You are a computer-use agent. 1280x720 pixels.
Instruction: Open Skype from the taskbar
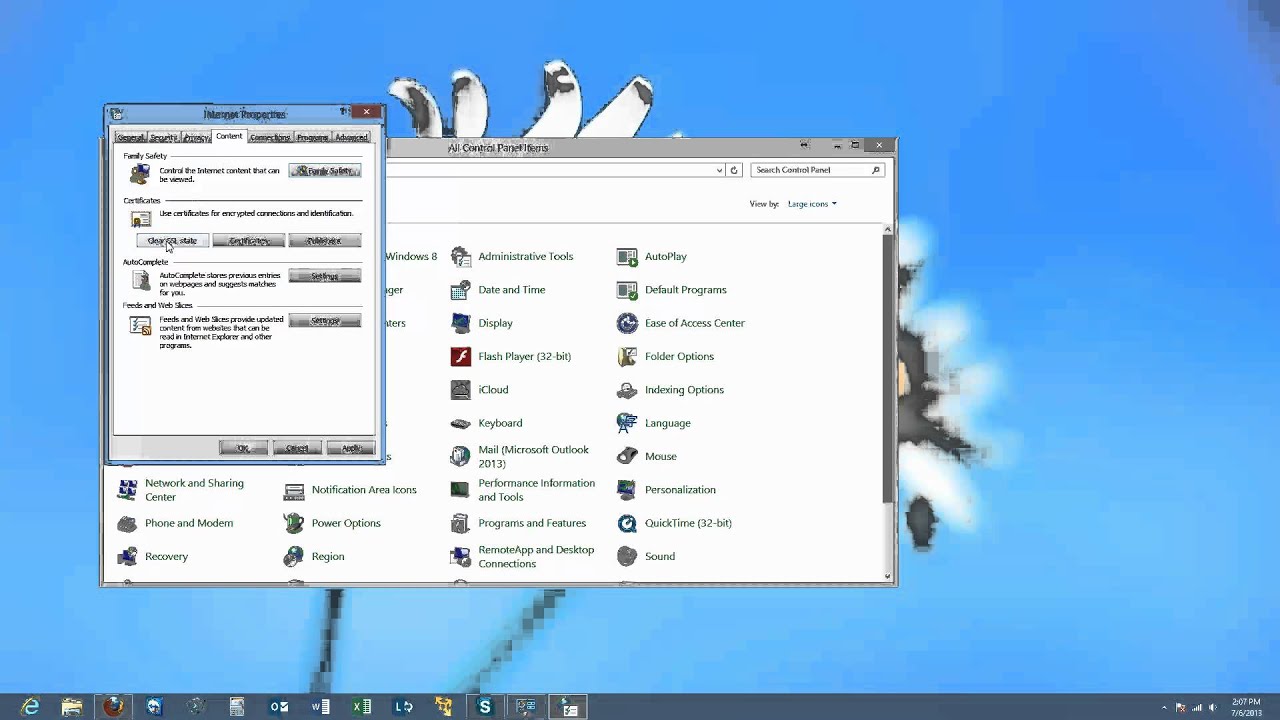click(x=485, y=706)
